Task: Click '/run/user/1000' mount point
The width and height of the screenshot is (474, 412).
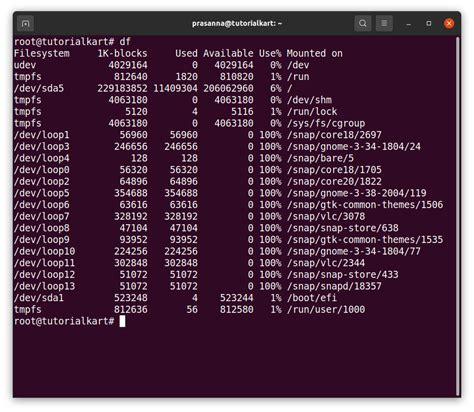Action: pyautogui.click(x=326, y=310)
